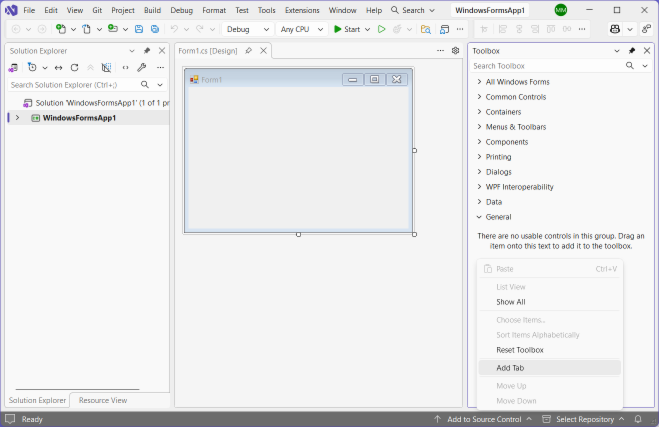Click the View Code icon in Solution Explorer
The image size is (659, 427).
point(125,68)
